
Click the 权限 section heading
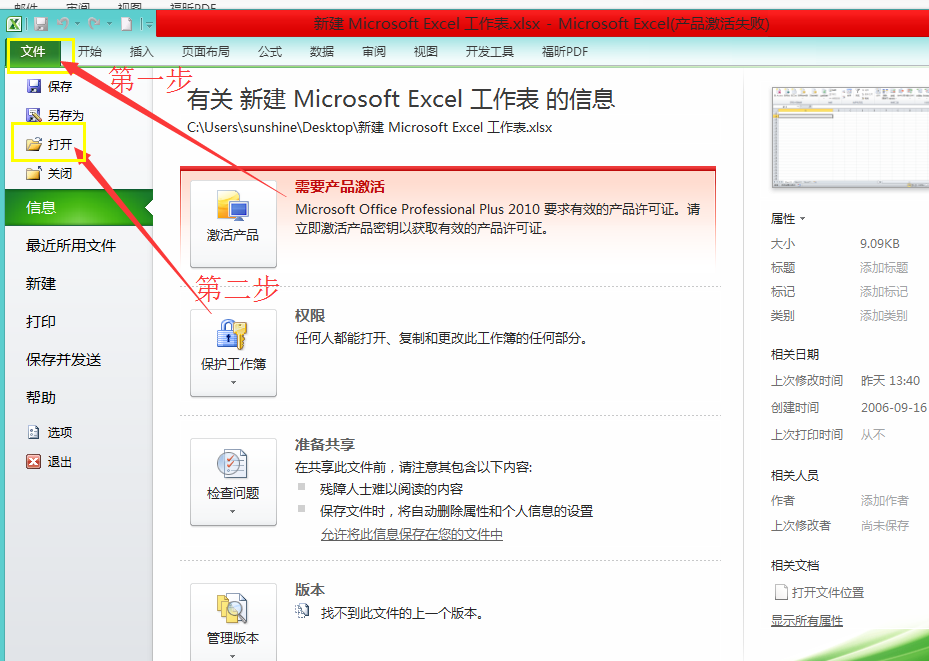310,316
